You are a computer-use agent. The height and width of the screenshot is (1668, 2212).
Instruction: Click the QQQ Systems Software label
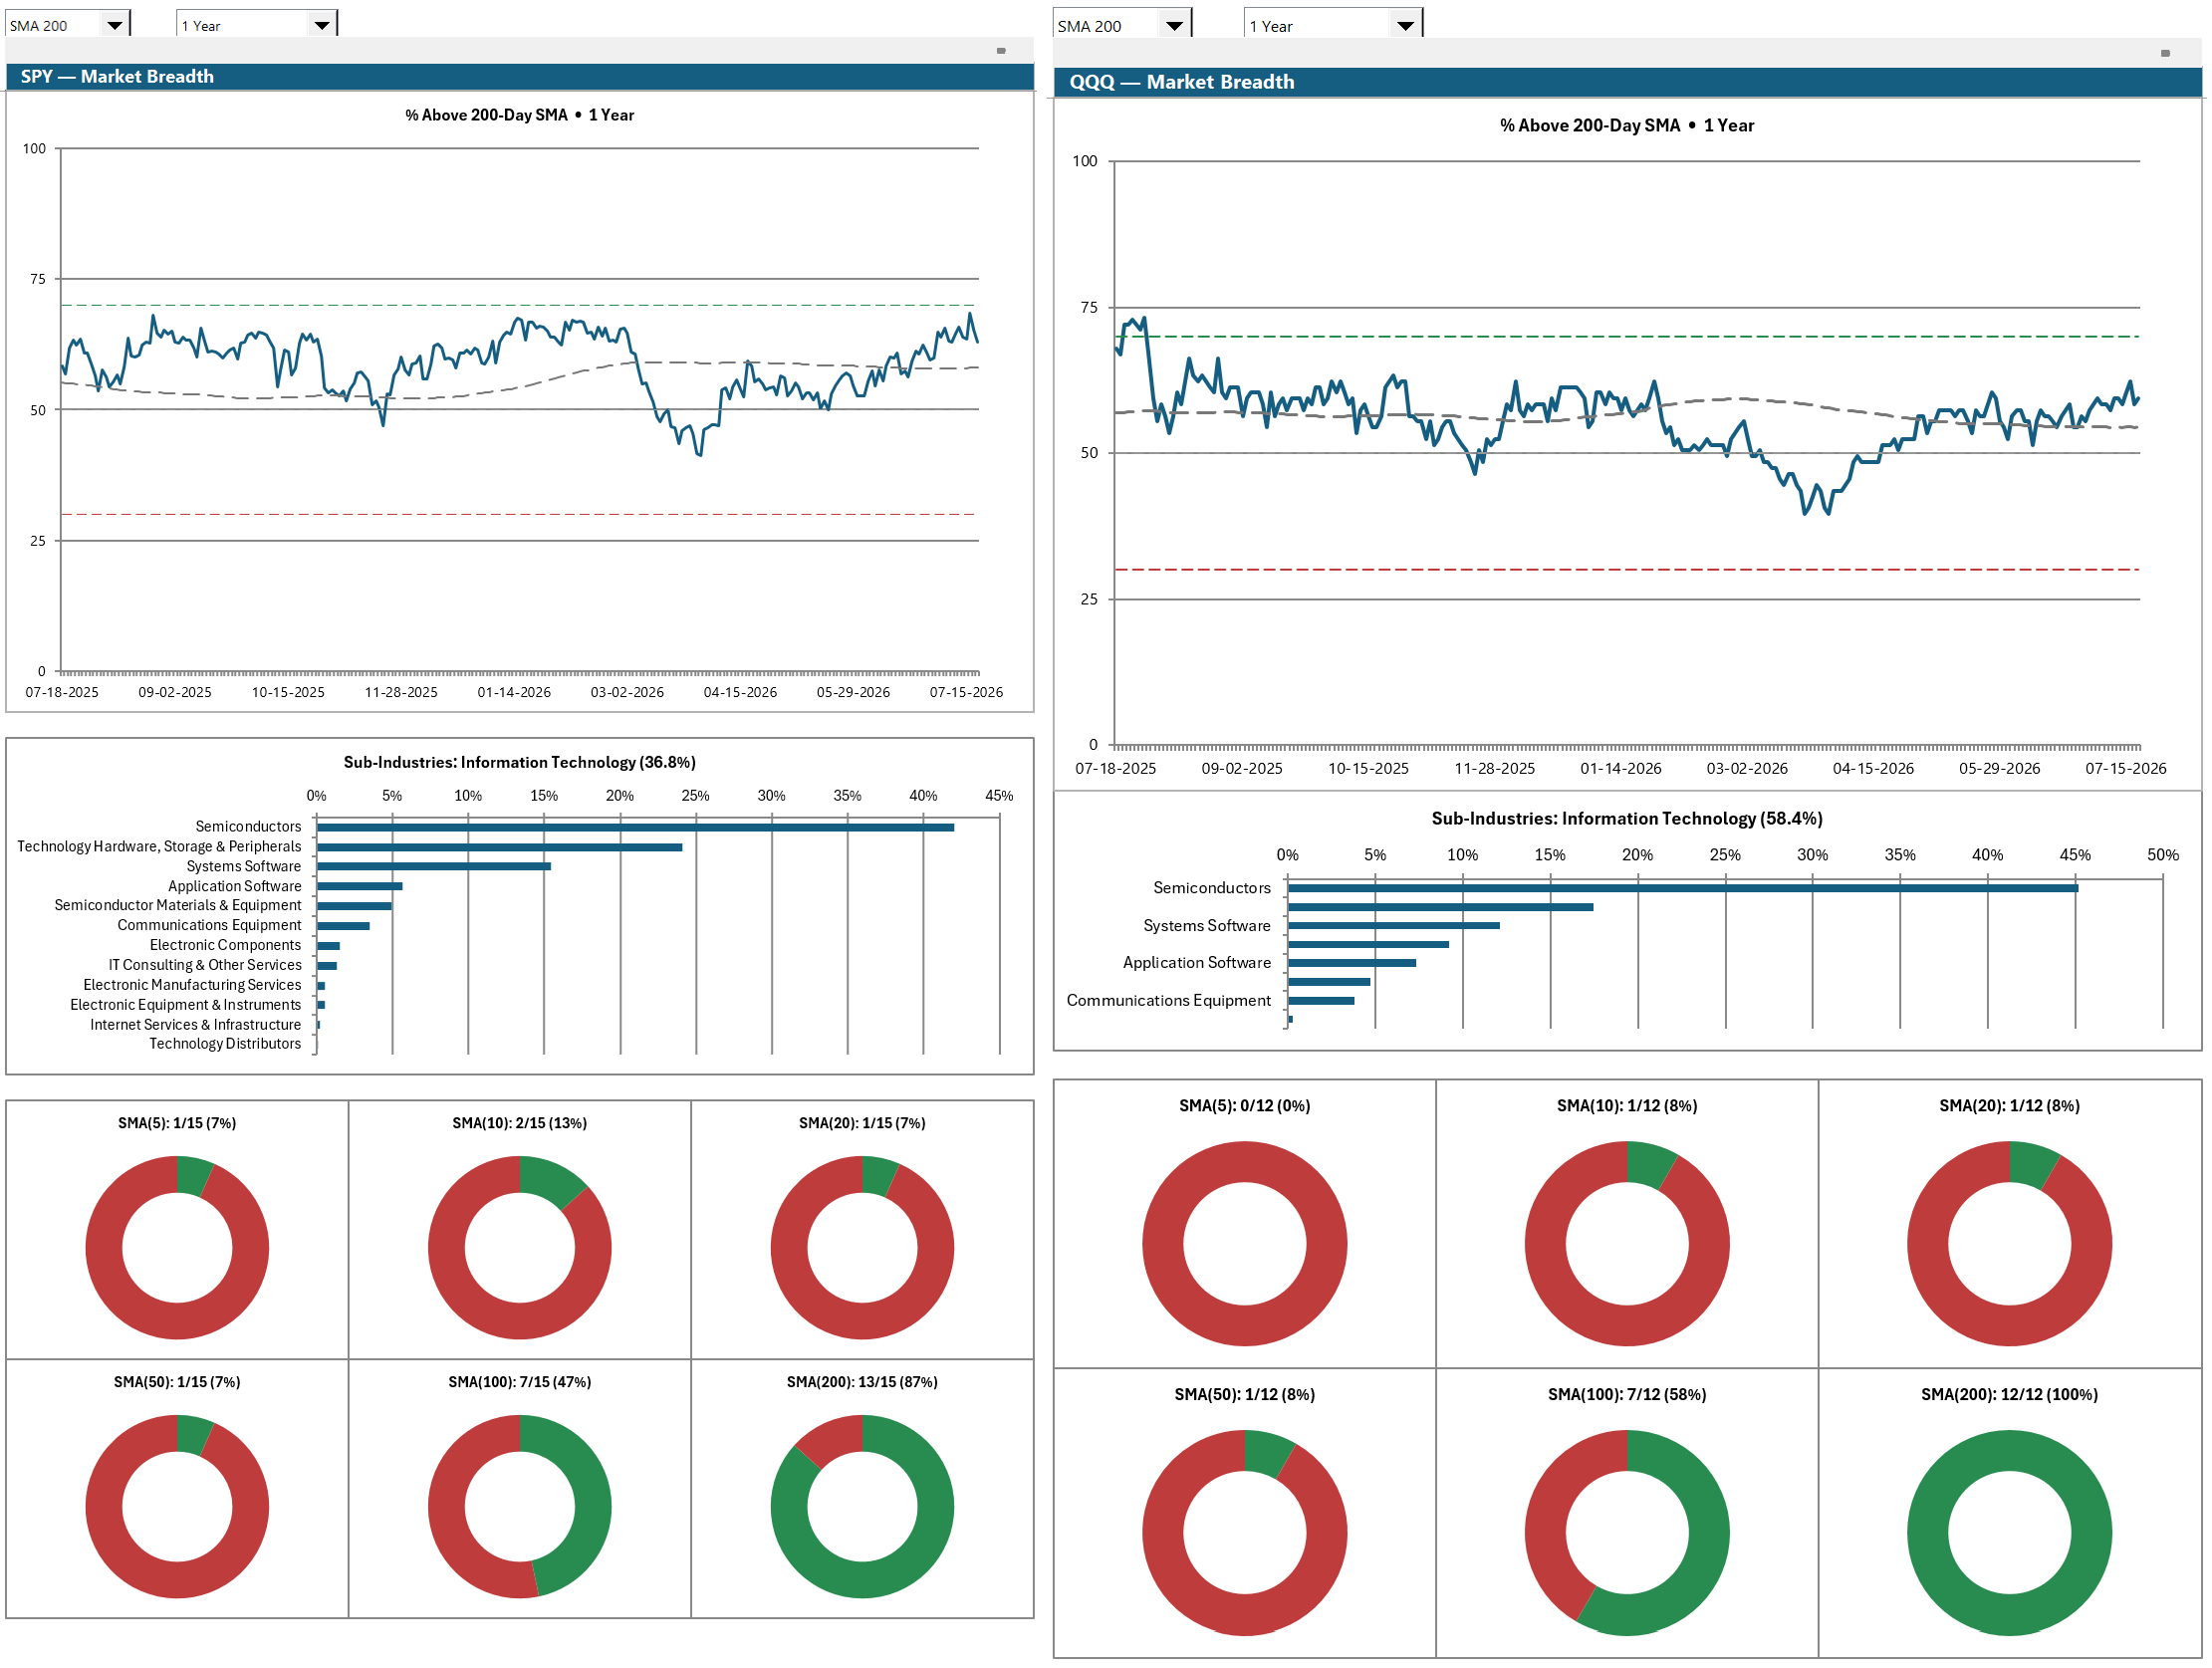(1207, 926)
